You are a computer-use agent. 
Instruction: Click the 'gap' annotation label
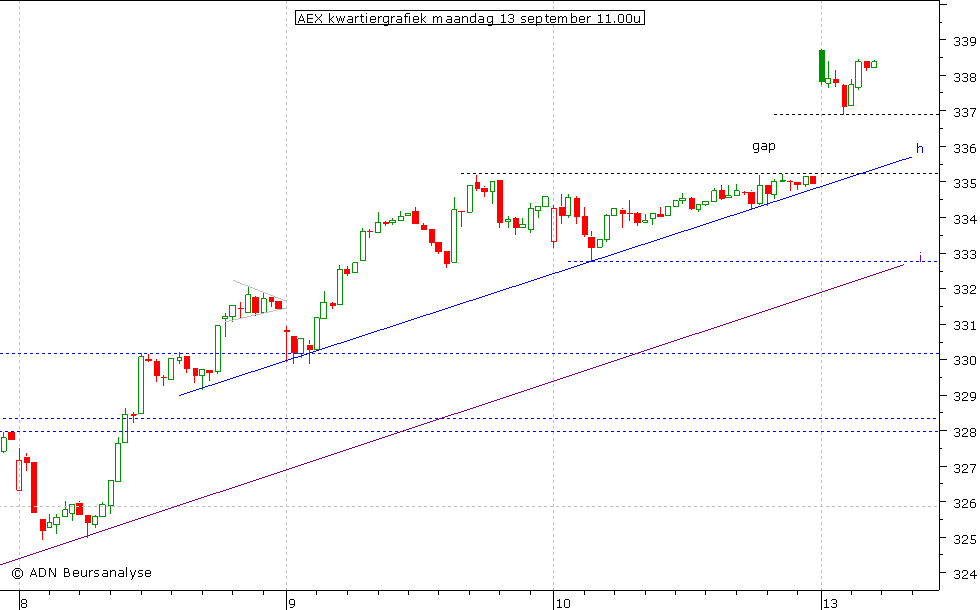763,147
